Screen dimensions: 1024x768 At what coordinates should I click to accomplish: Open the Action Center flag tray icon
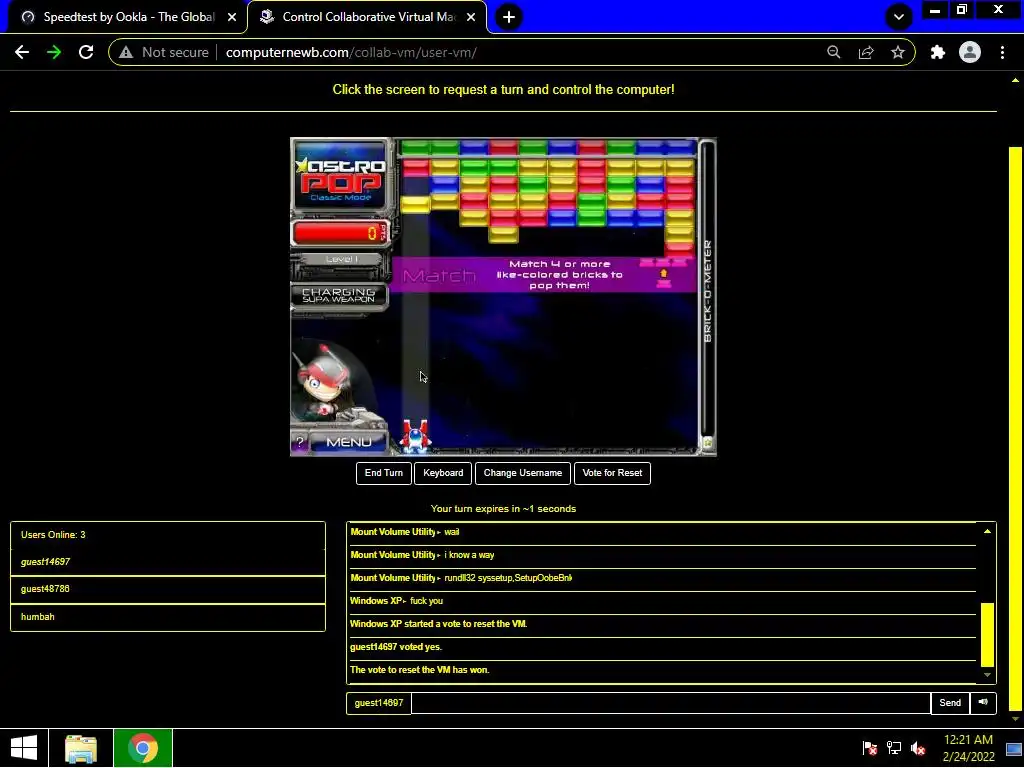[869, 748]
